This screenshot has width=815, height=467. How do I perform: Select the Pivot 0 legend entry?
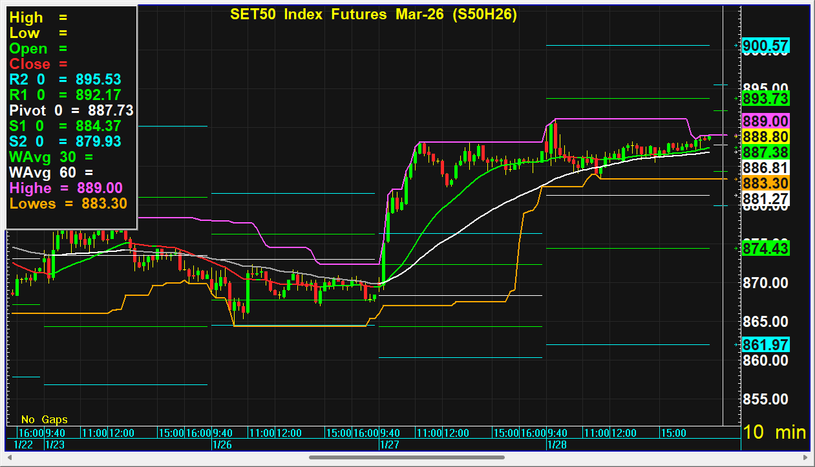pos(70,110)
